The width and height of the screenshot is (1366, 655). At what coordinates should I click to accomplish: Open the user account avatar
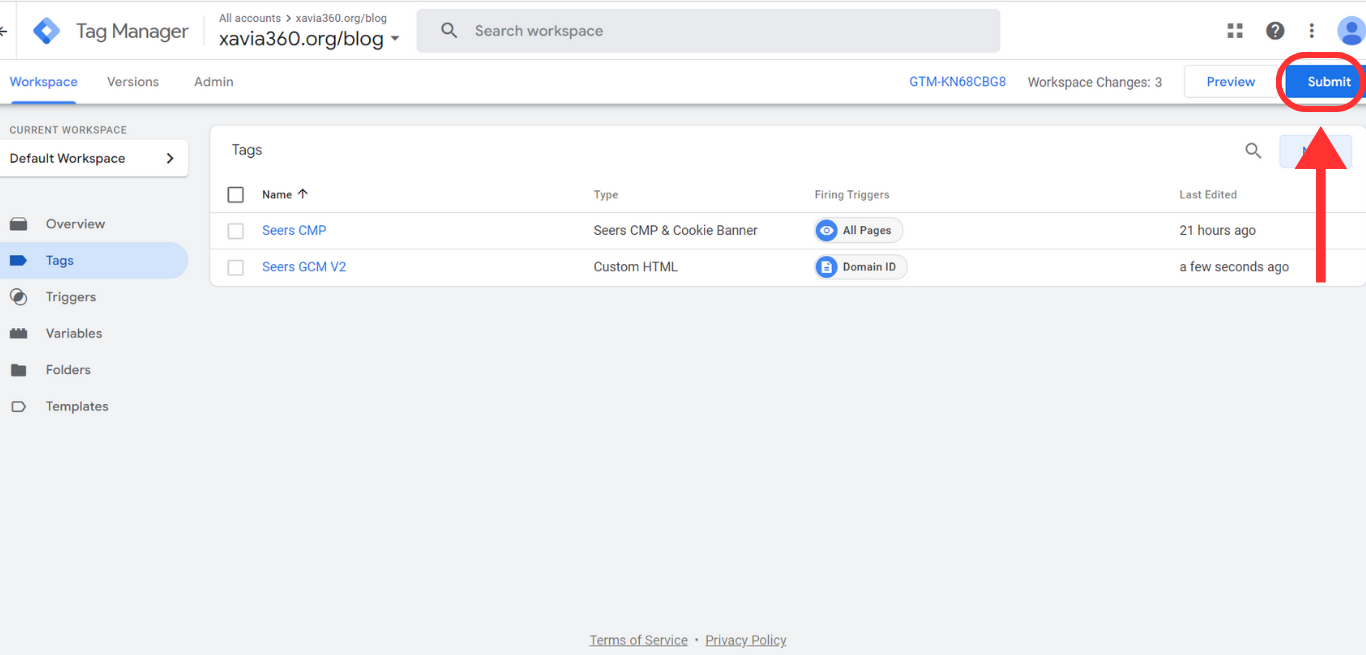tap(1351, 31)
